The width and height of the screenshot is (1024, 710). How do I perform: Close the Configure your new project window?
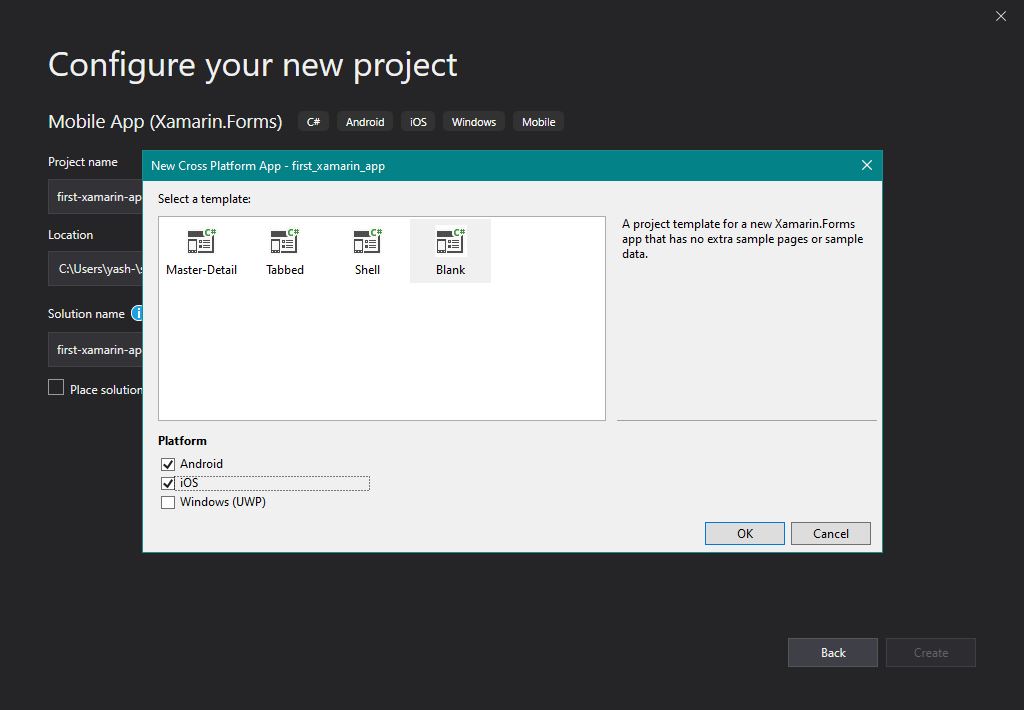(x=1000, y=16)
